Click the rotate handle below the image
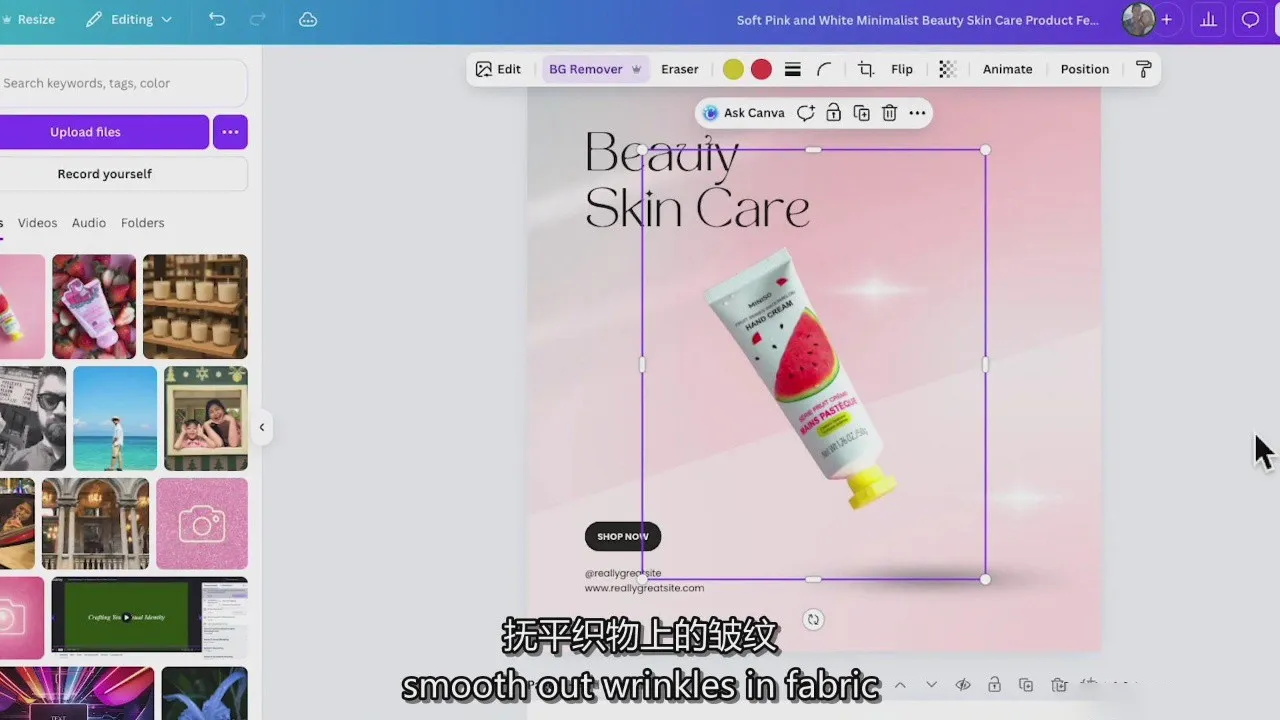This screenshot has height=720, width=1280. pyautogui.click(x=813, y=620)
